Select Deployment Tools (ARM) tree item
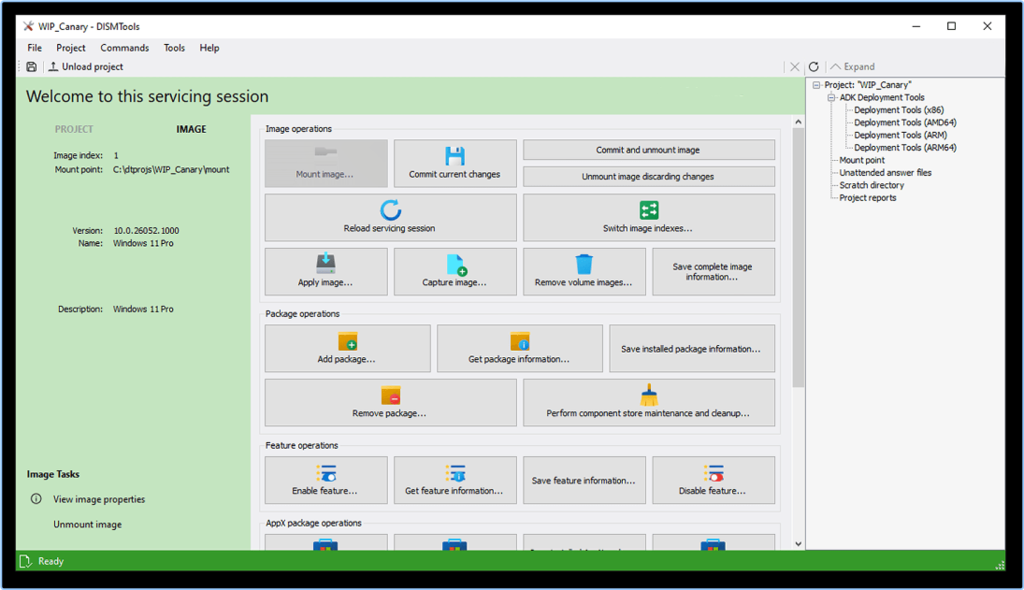Viewport: 1024px width, 590px height. (x=900, y=135)
